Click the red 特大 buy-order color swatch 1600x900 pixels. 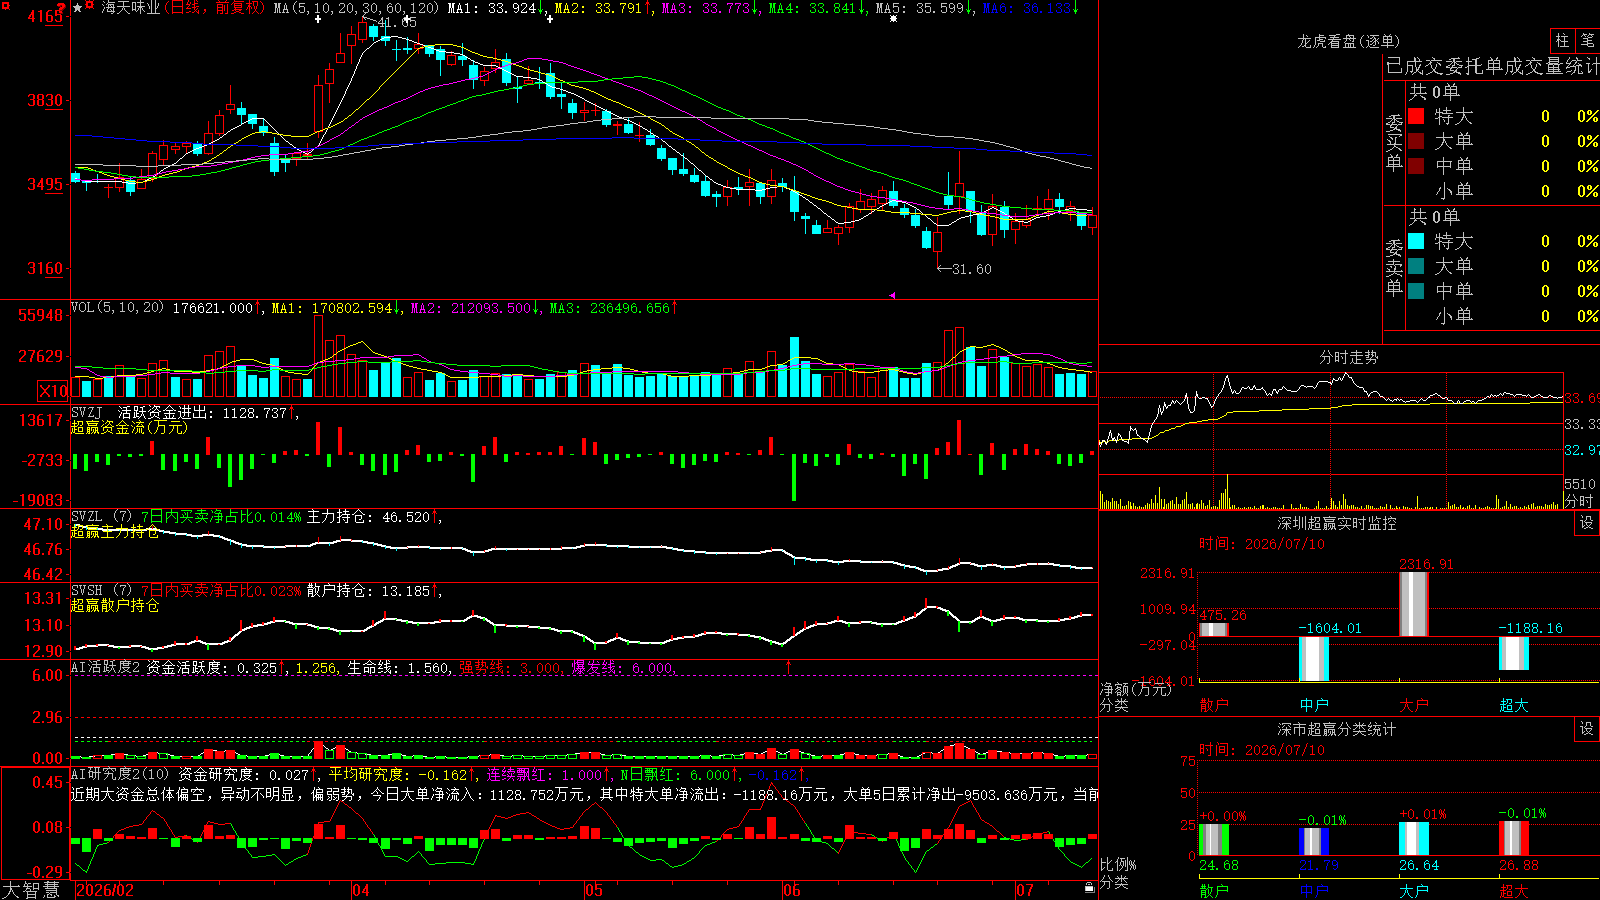tap(1416, 116)
